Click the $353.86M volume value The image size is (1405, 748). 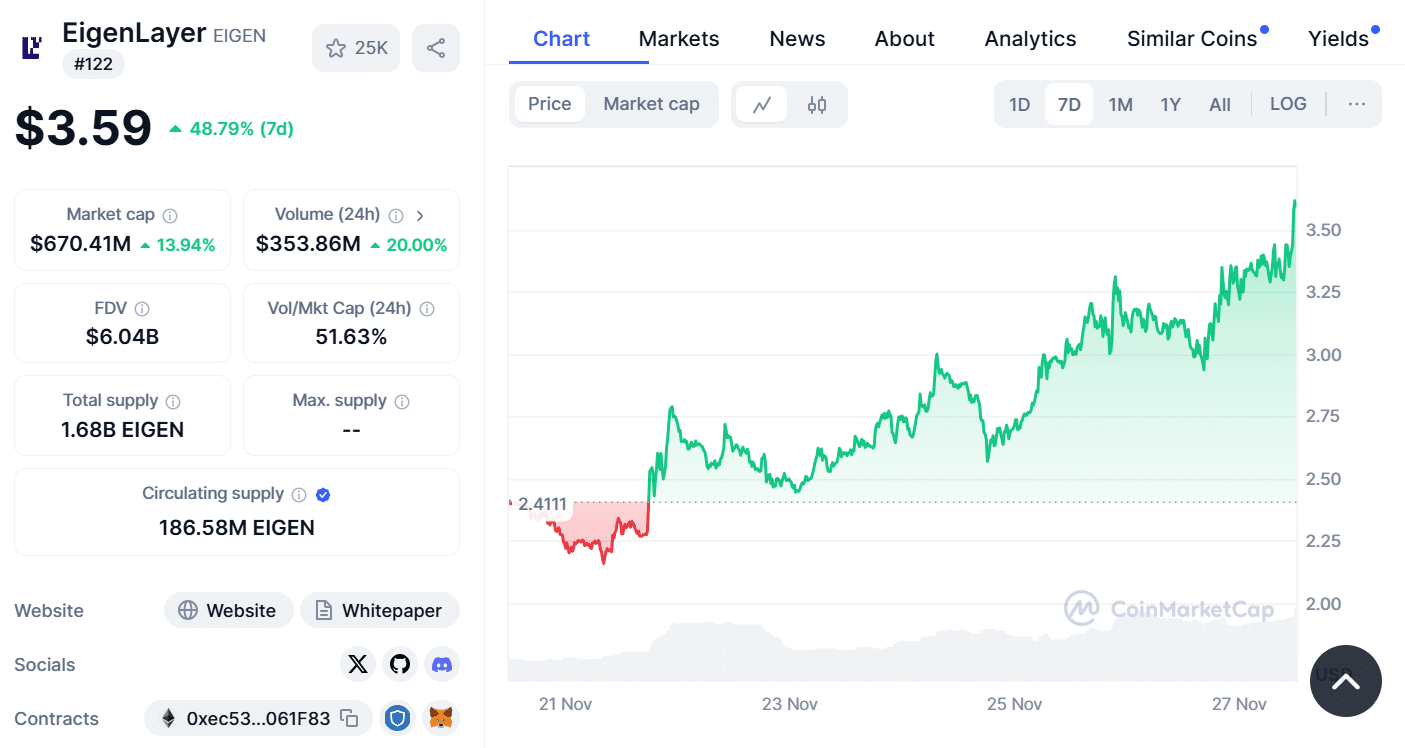tap(308, 244)
